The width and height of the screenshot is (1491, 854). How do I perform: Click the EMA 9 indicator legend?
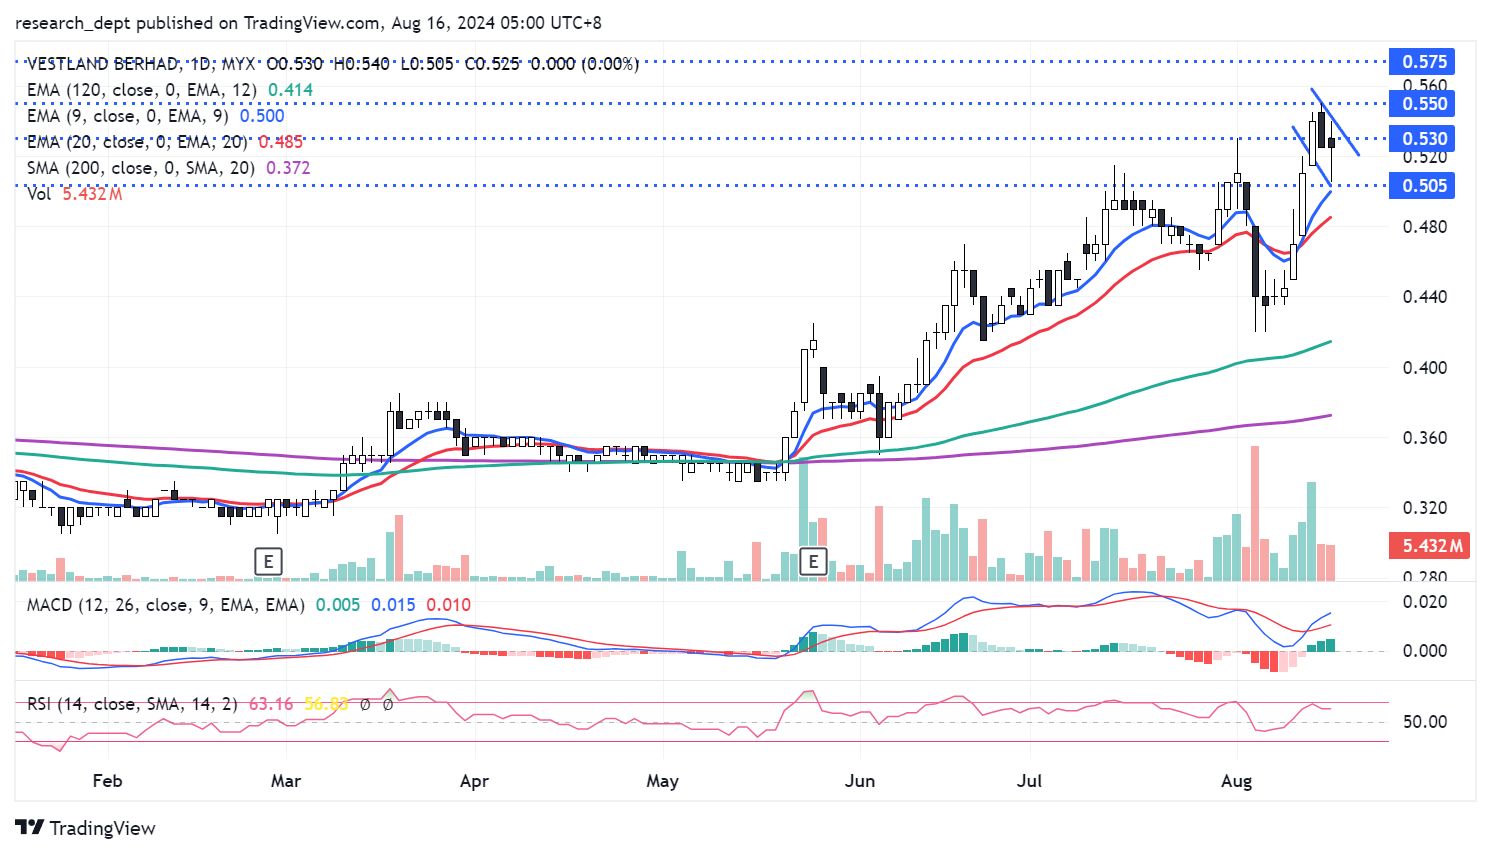[126, 116]
